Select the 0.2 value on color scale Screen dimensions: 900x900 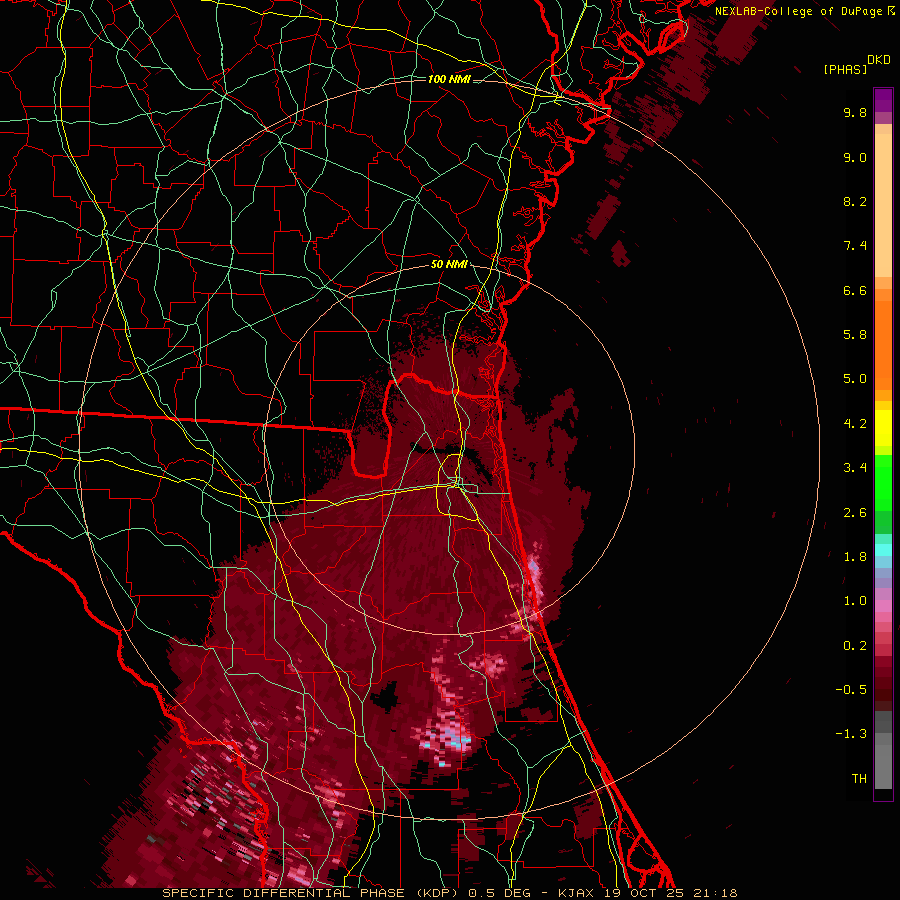pos(855,646)
